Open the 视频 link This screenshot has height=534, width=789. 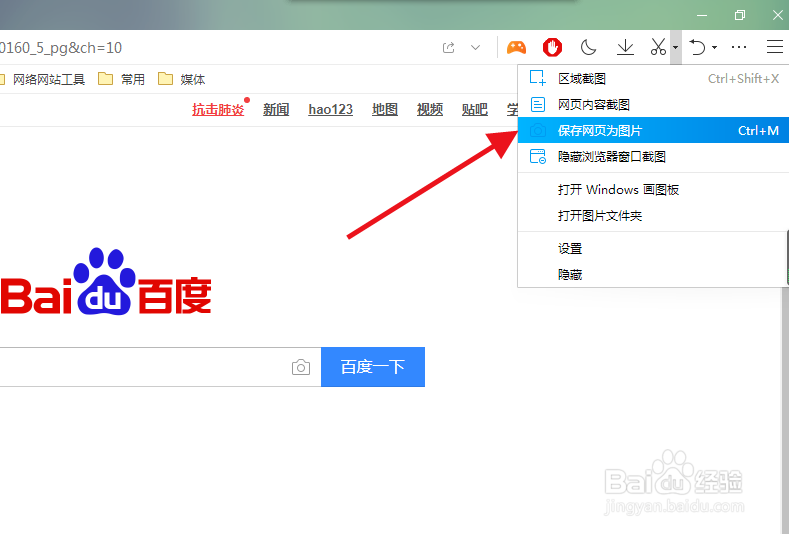(x=430, y=109)
